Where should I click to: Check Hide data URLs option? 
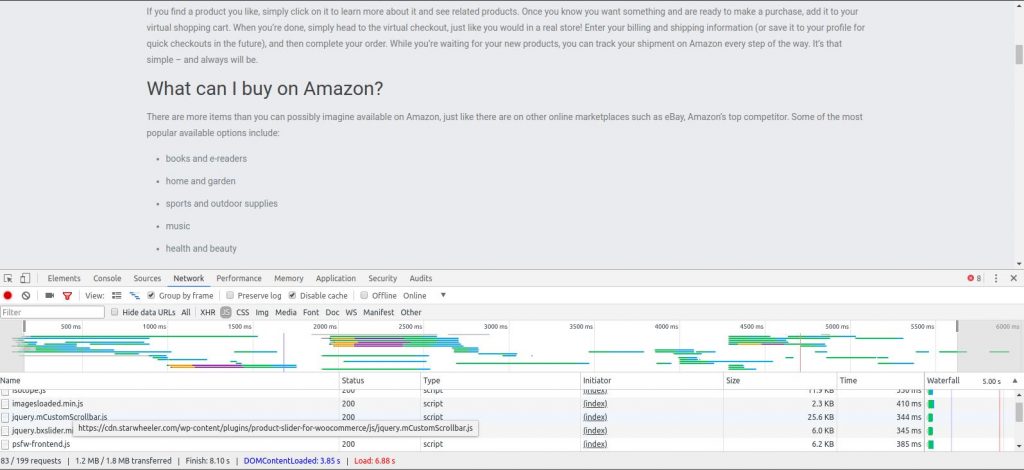[x=115, y=313]
